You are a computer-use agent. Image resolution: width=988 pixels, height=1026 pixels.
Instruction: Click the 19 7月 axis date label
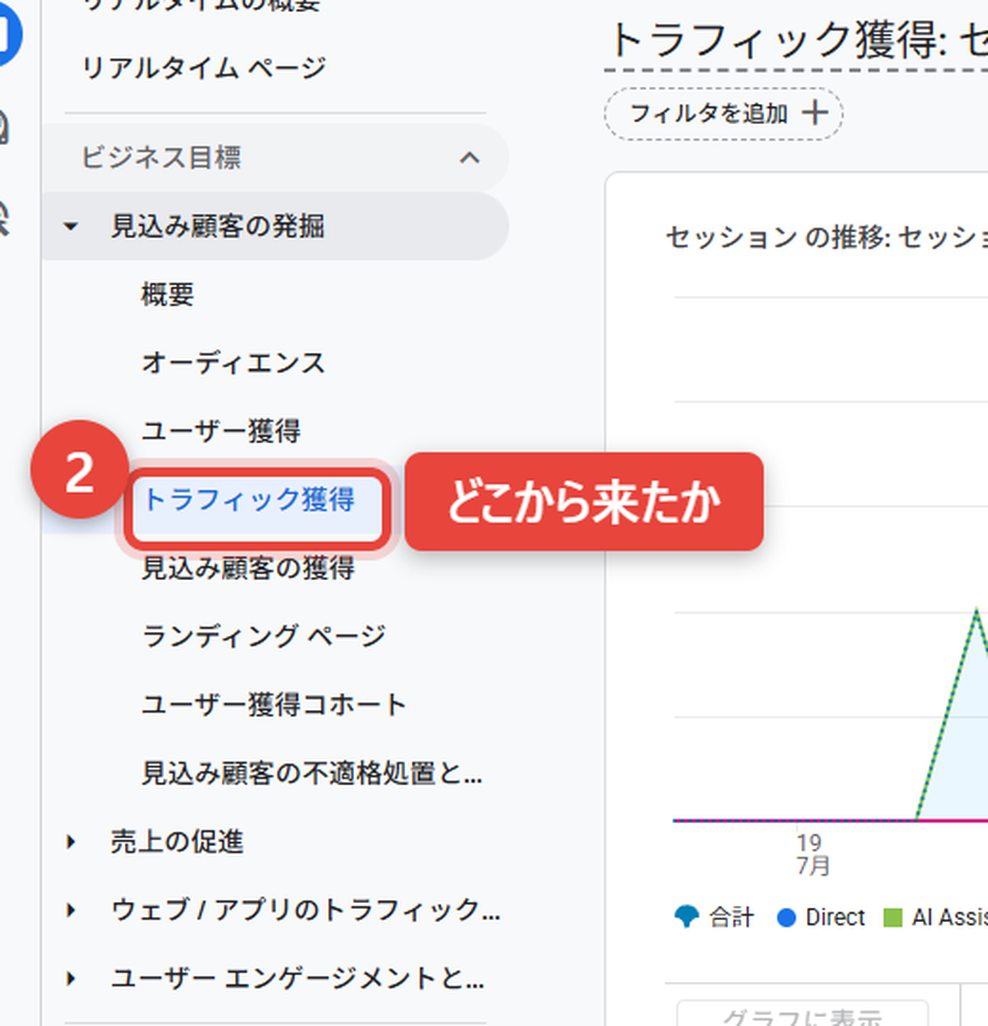point(812,854)
